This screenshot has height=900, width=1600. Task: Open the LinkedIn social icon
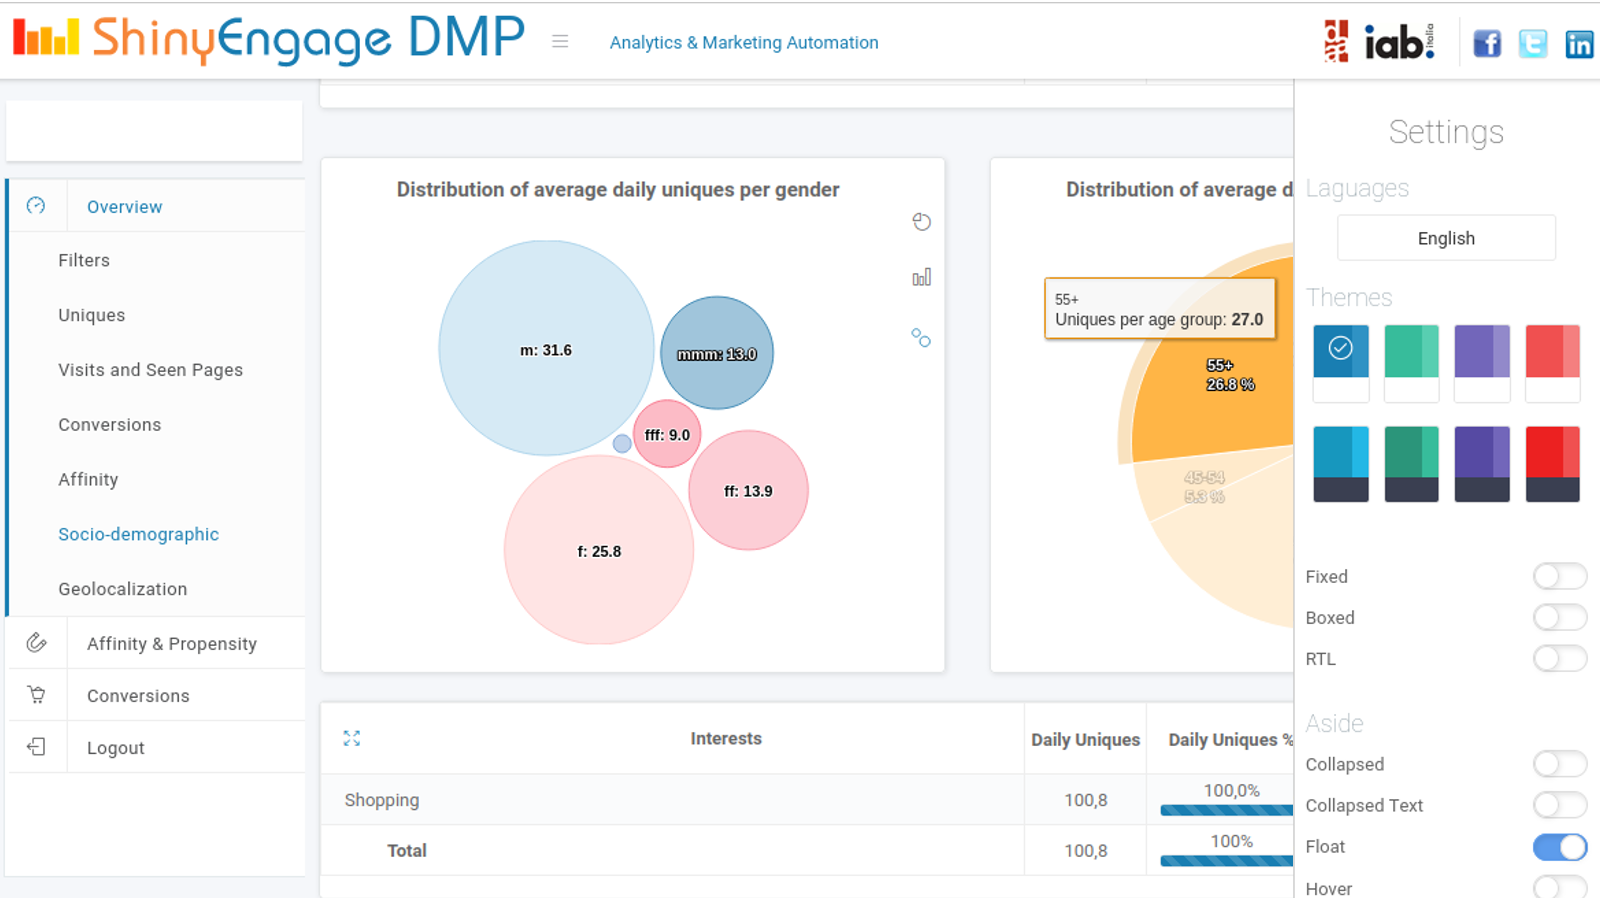(1579, 44)
